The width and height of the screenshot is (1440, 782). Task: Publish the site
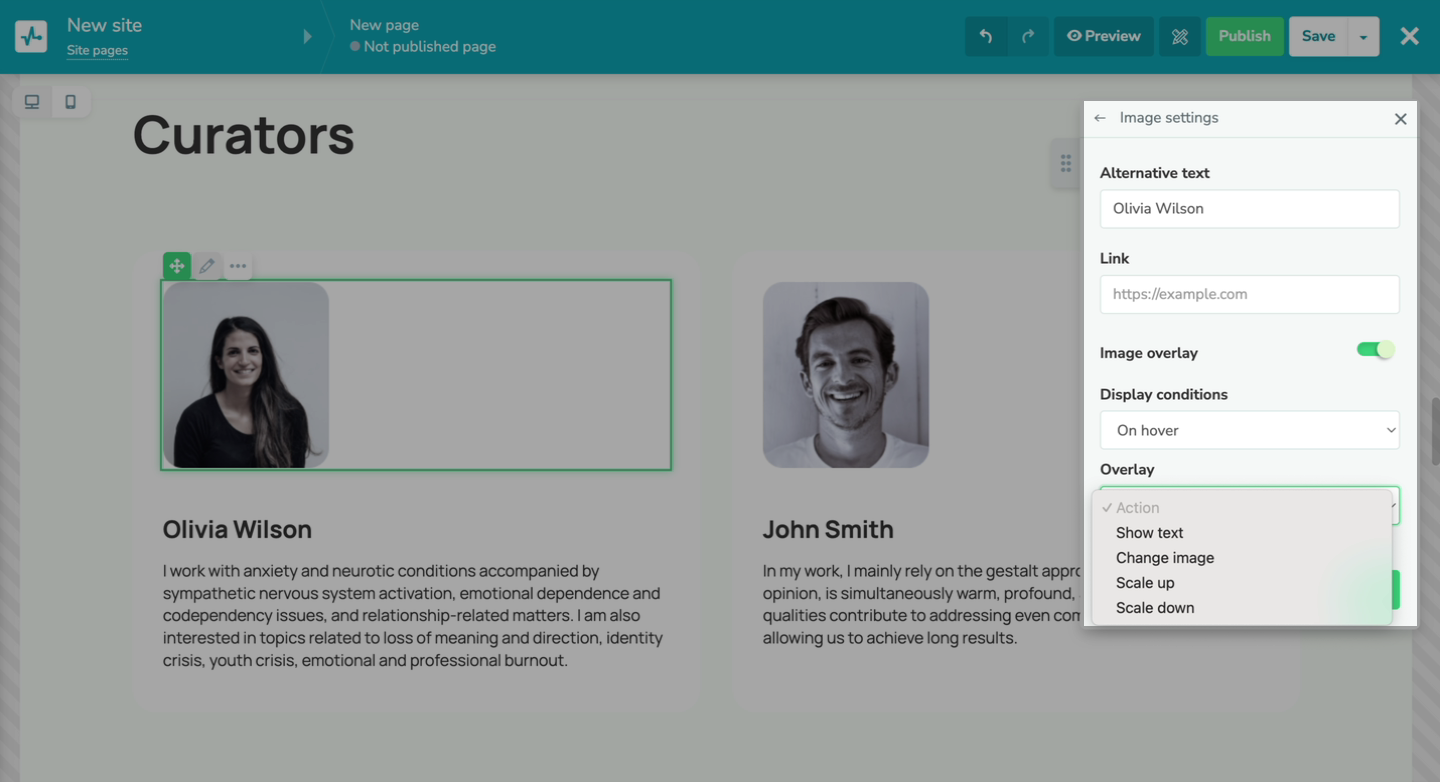[1244, 36]
